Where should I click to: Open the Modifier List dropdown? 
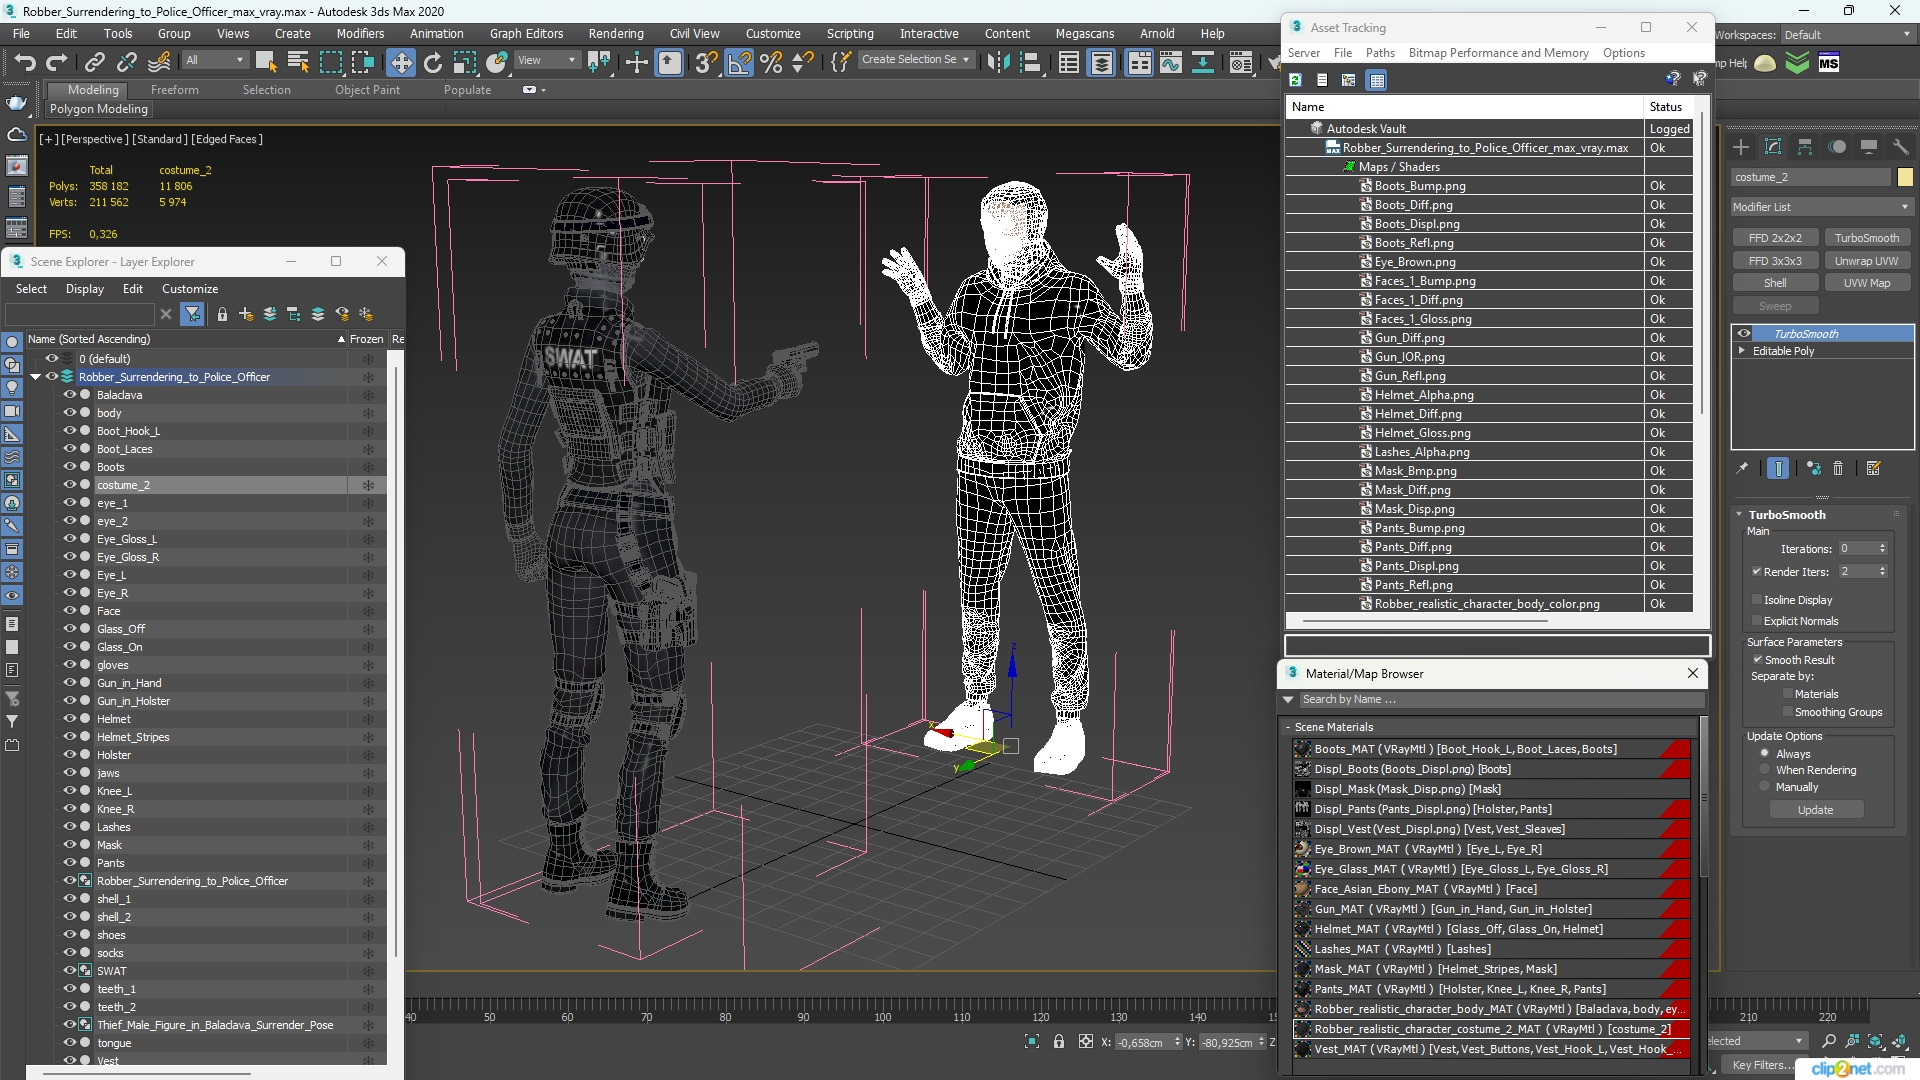point(1822,207)
